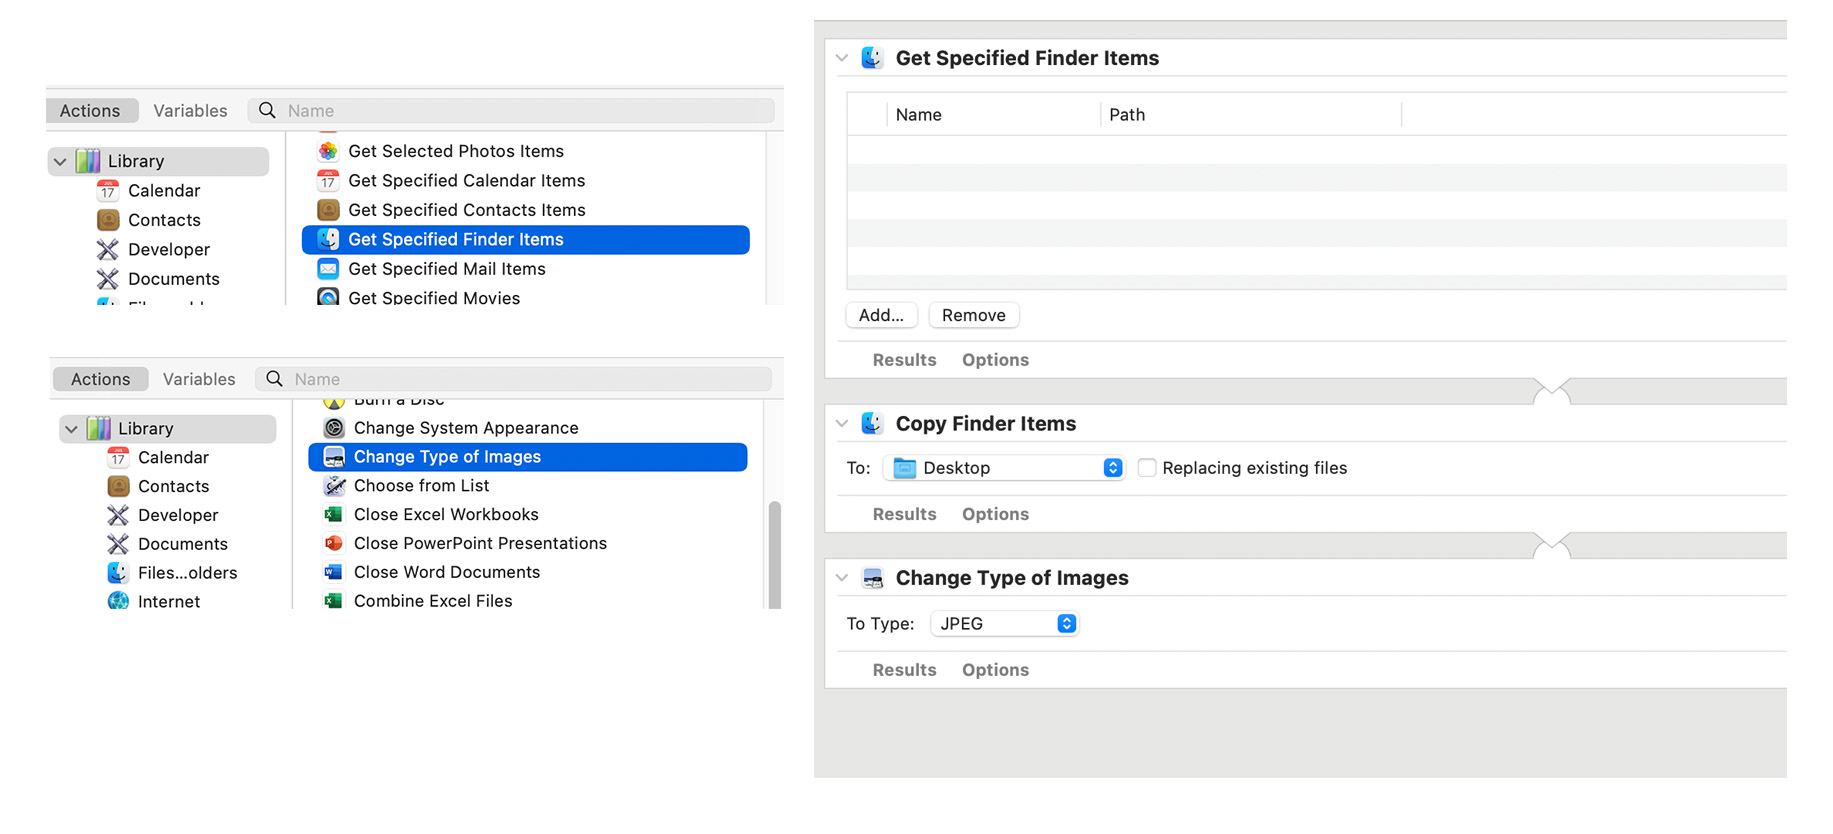Viewport: 1833px width, 834px height.
Task: Select Combine Excel Files icon
Action: pos(334,601)
